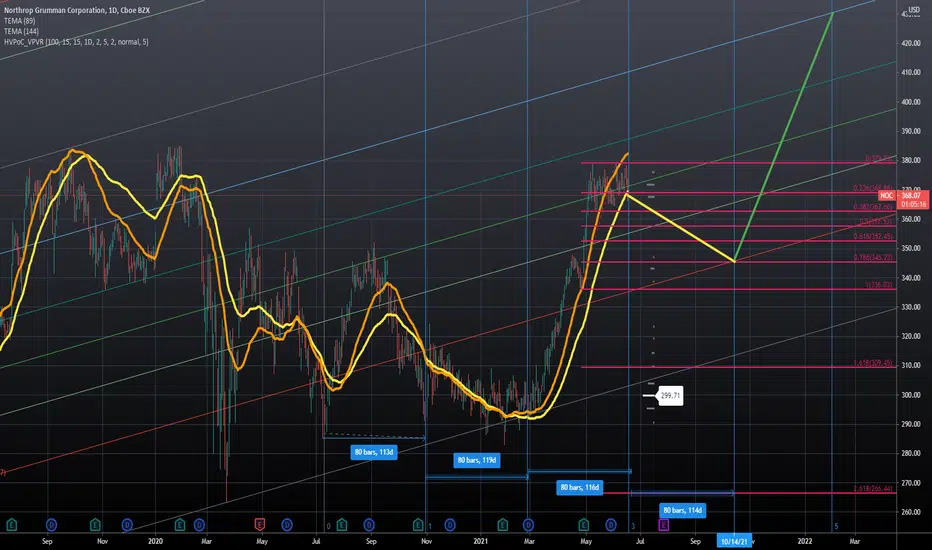
Task: Open the red earnings marker above May 2020
Action: click(x=260, y=524)
